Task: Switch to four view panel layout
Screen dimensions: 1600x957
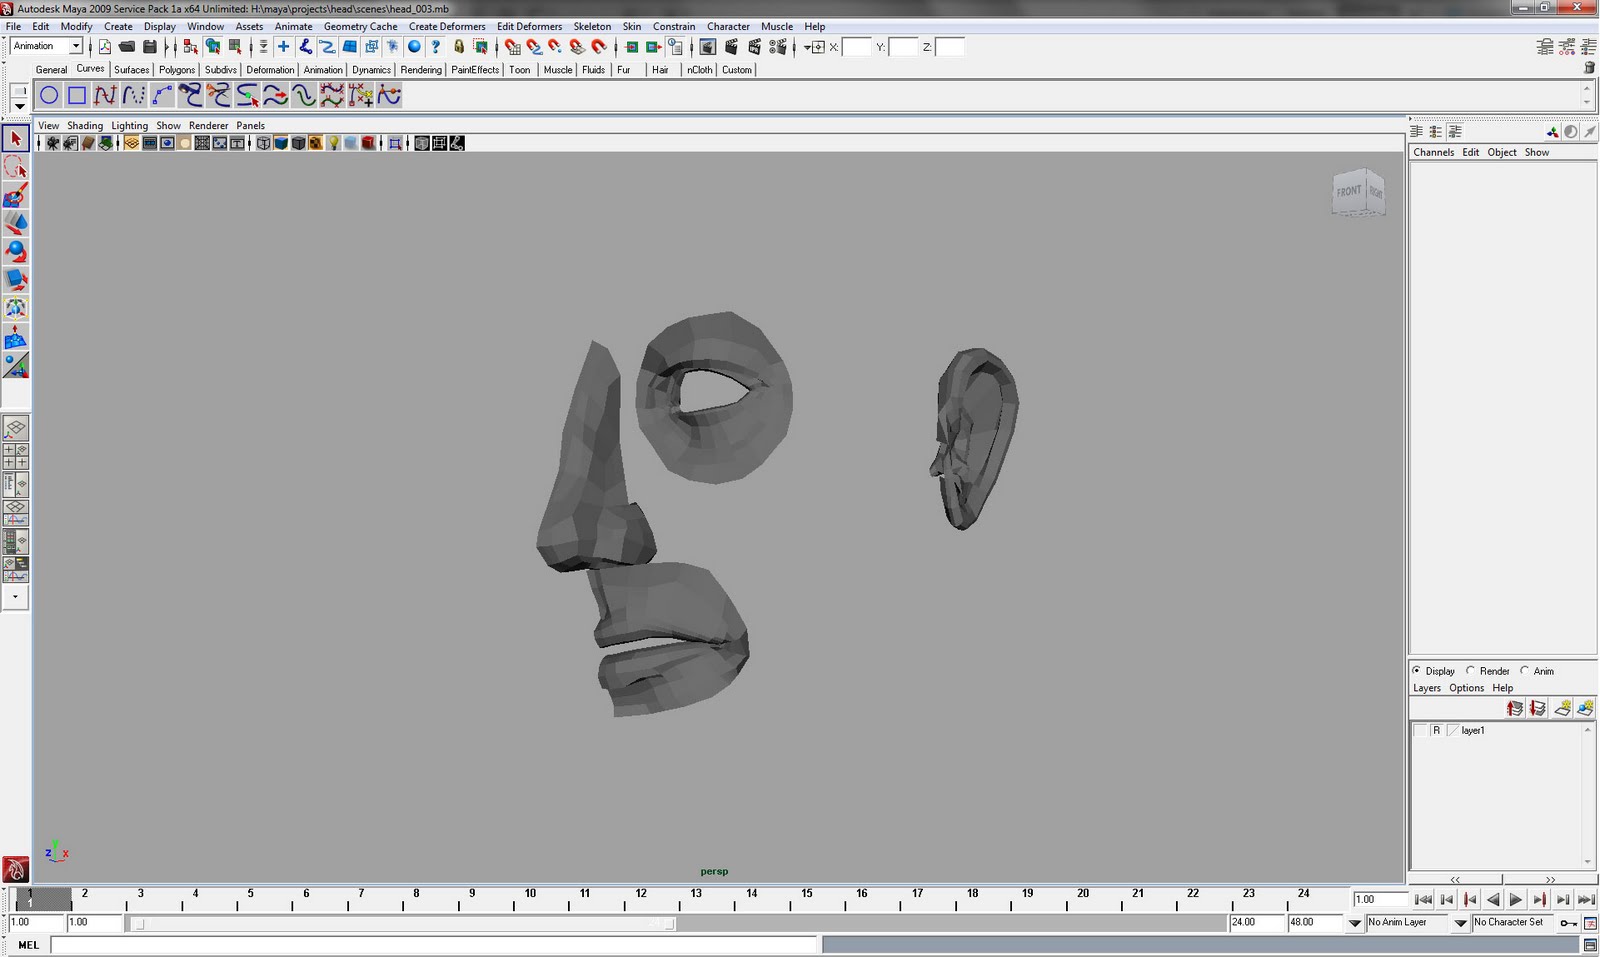Action: [x=15, y=457]
